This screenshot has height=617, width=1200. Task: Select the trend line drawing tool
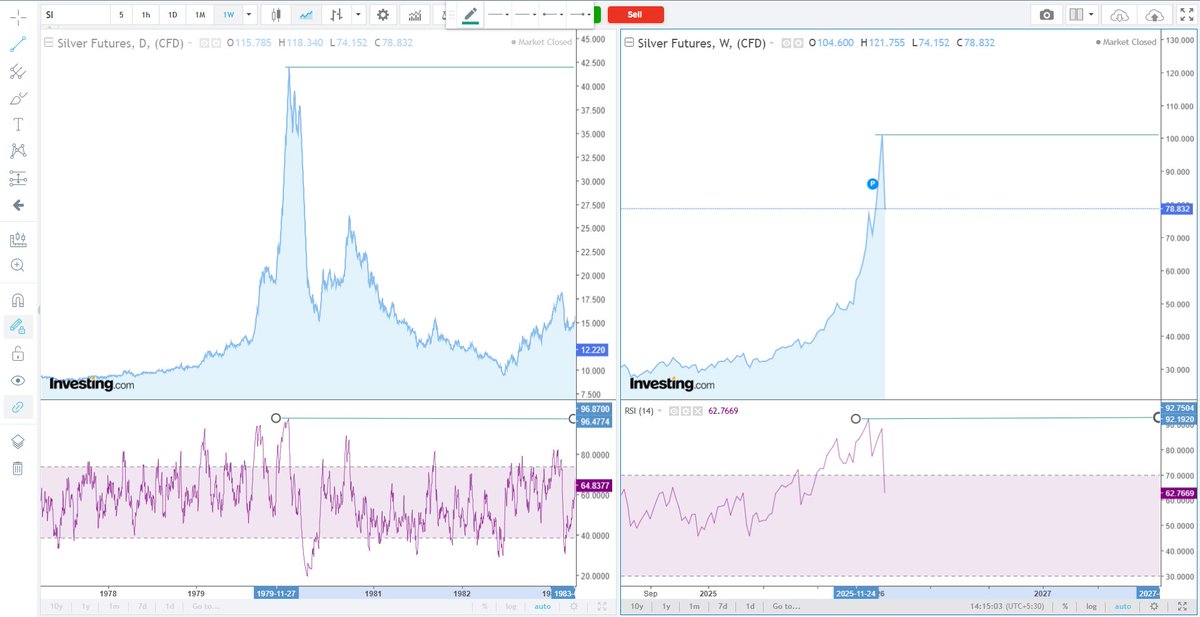point(18,46)
